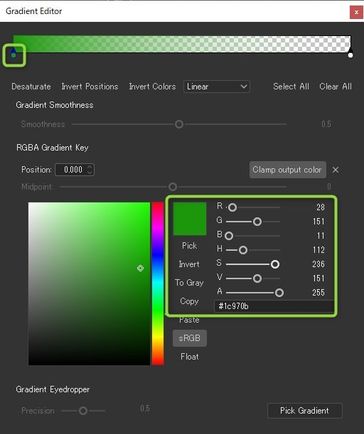
Task: Toggle Clamp output color
Action: click(x=288, y=170)
